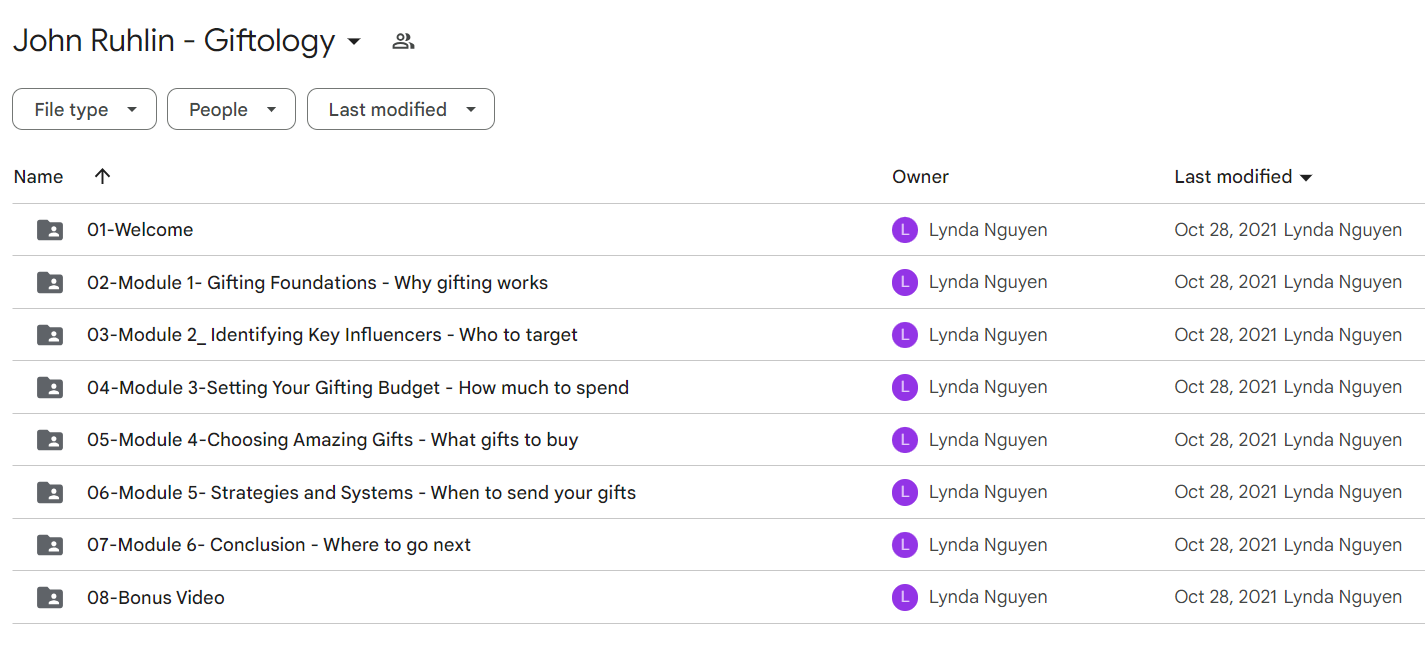Click owner name Lynda Nguyen for 04-Module 3
The width and height of the screenshot is (1425, 670).
pos(988,387)
